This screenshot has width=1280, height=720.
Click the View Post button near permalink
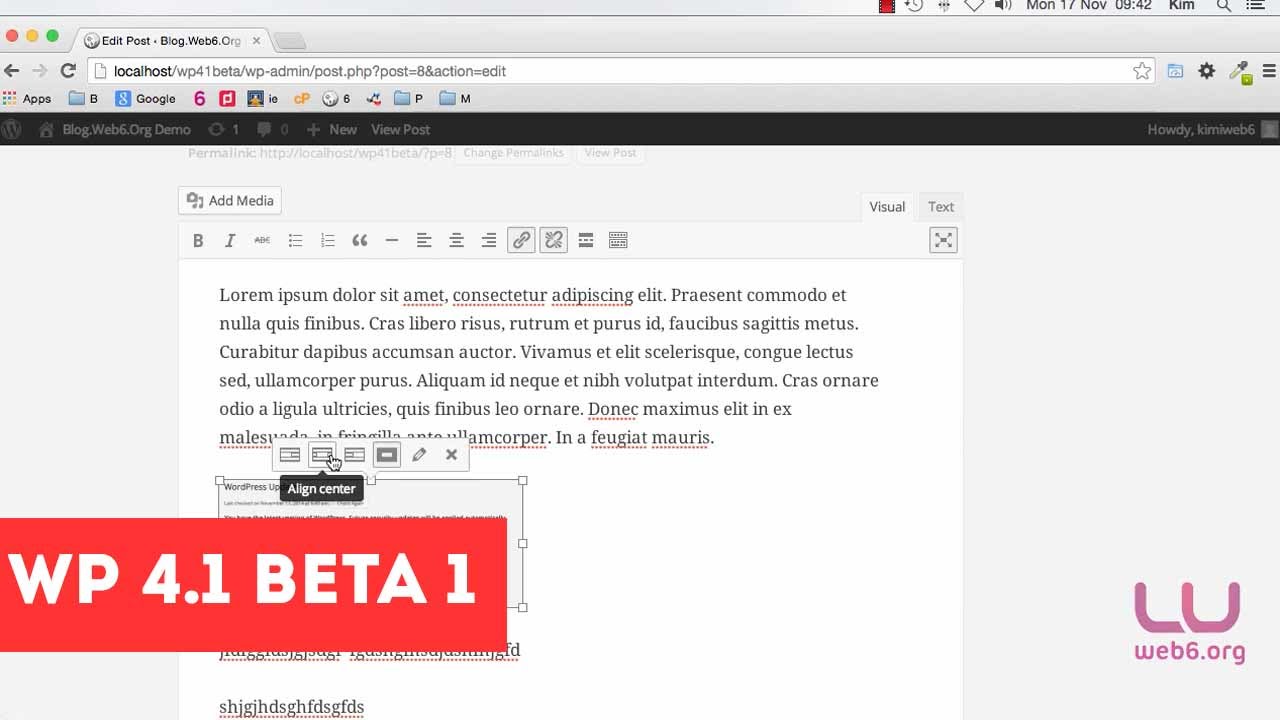click(x=610, y=153)
